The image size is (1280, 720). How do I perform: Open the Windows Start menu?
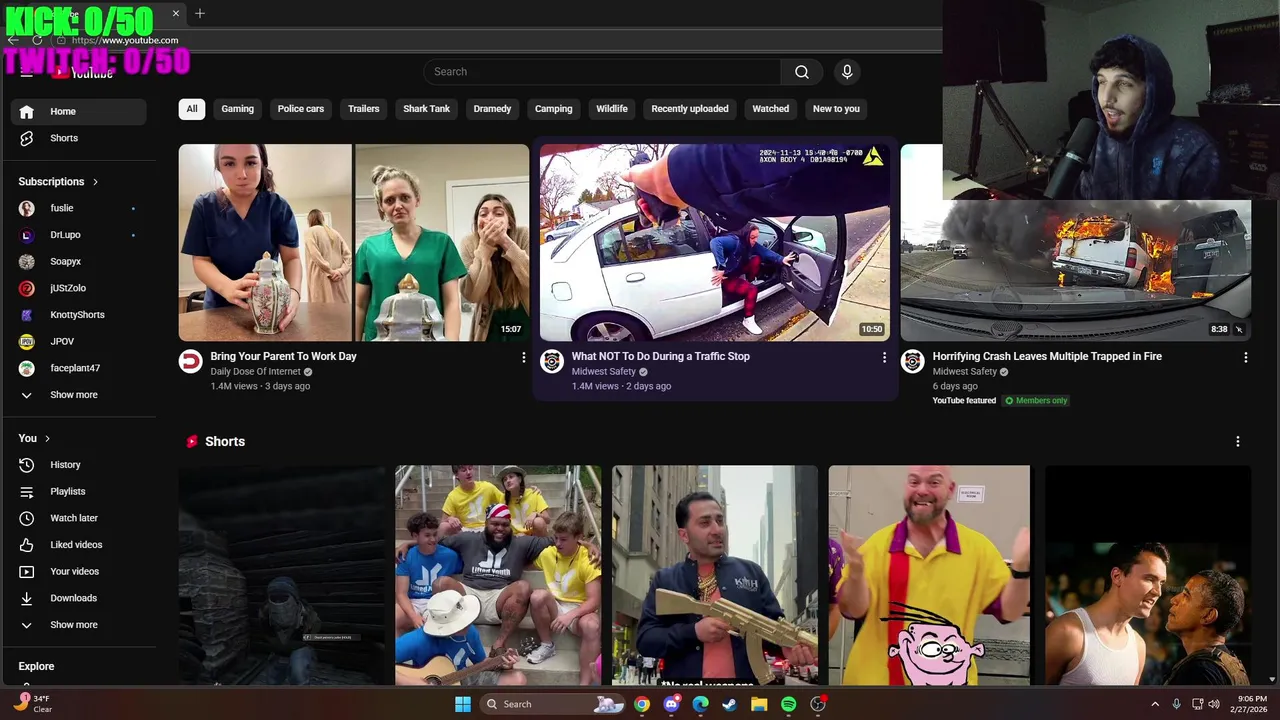click(x=463, y=704)
